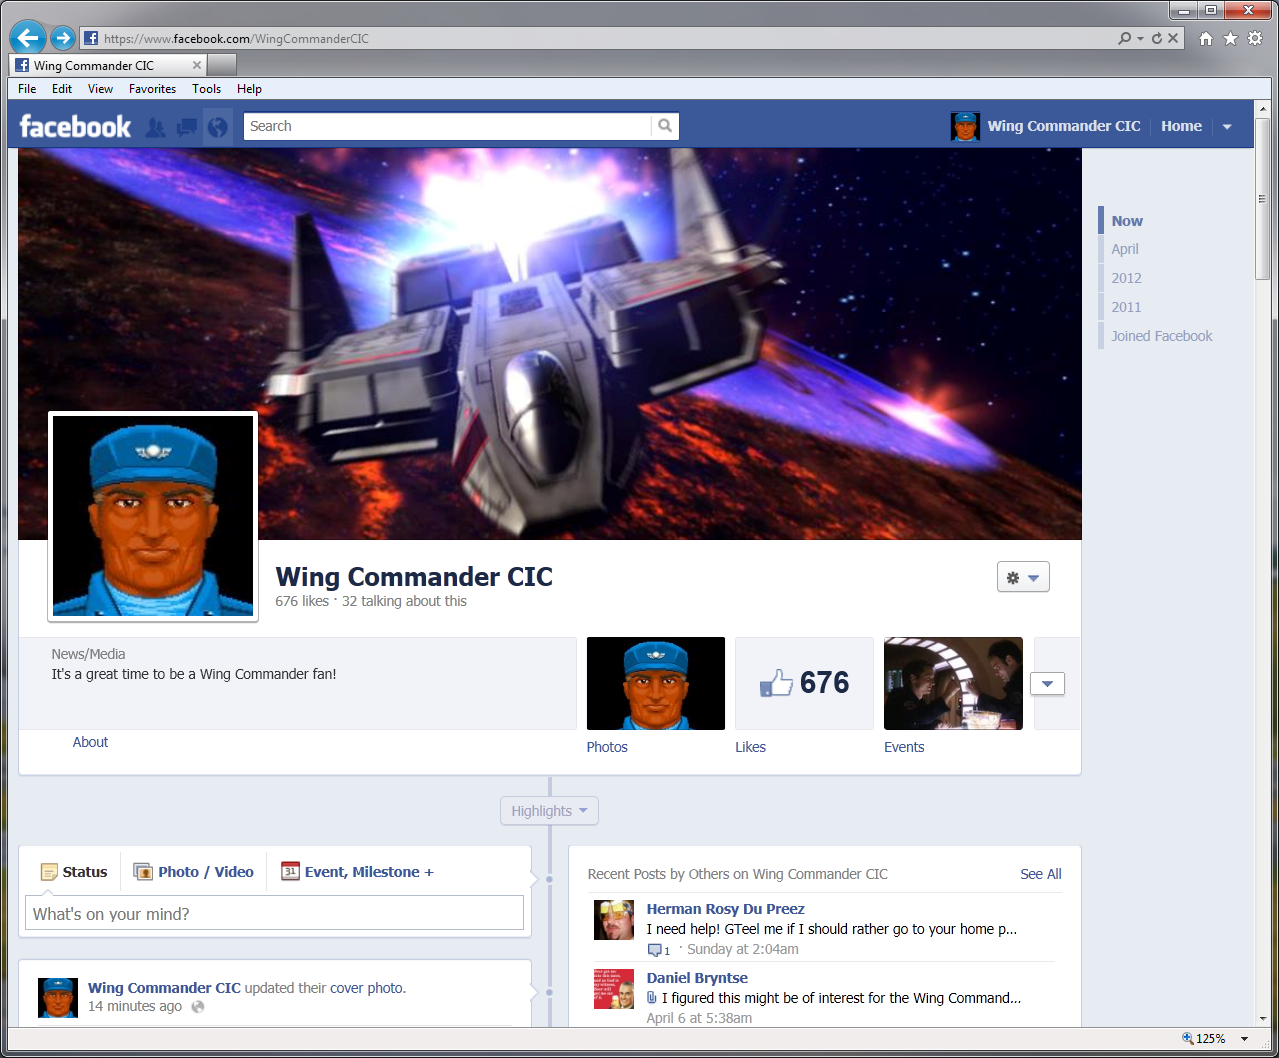Open the browser tools gear icon
The height and width of the screenshot is (1058, 1279).
[1255, 39]
